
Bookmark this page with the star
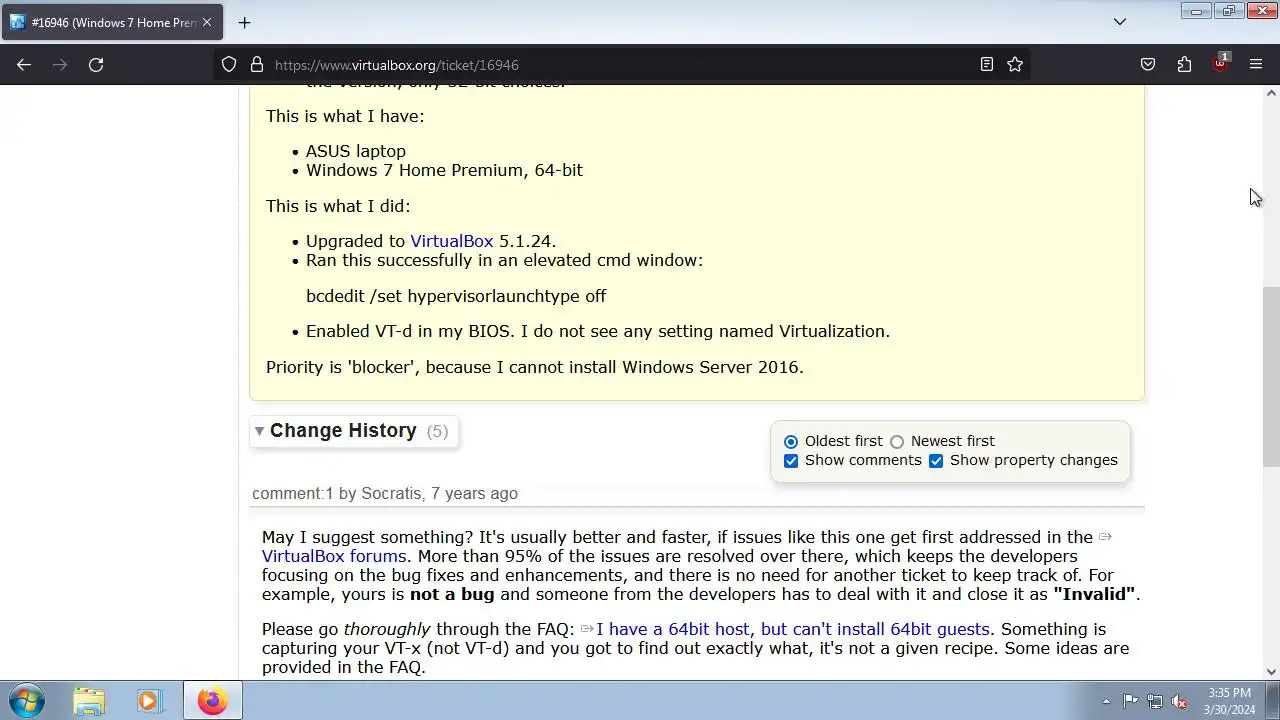(x=1015, y=65)
